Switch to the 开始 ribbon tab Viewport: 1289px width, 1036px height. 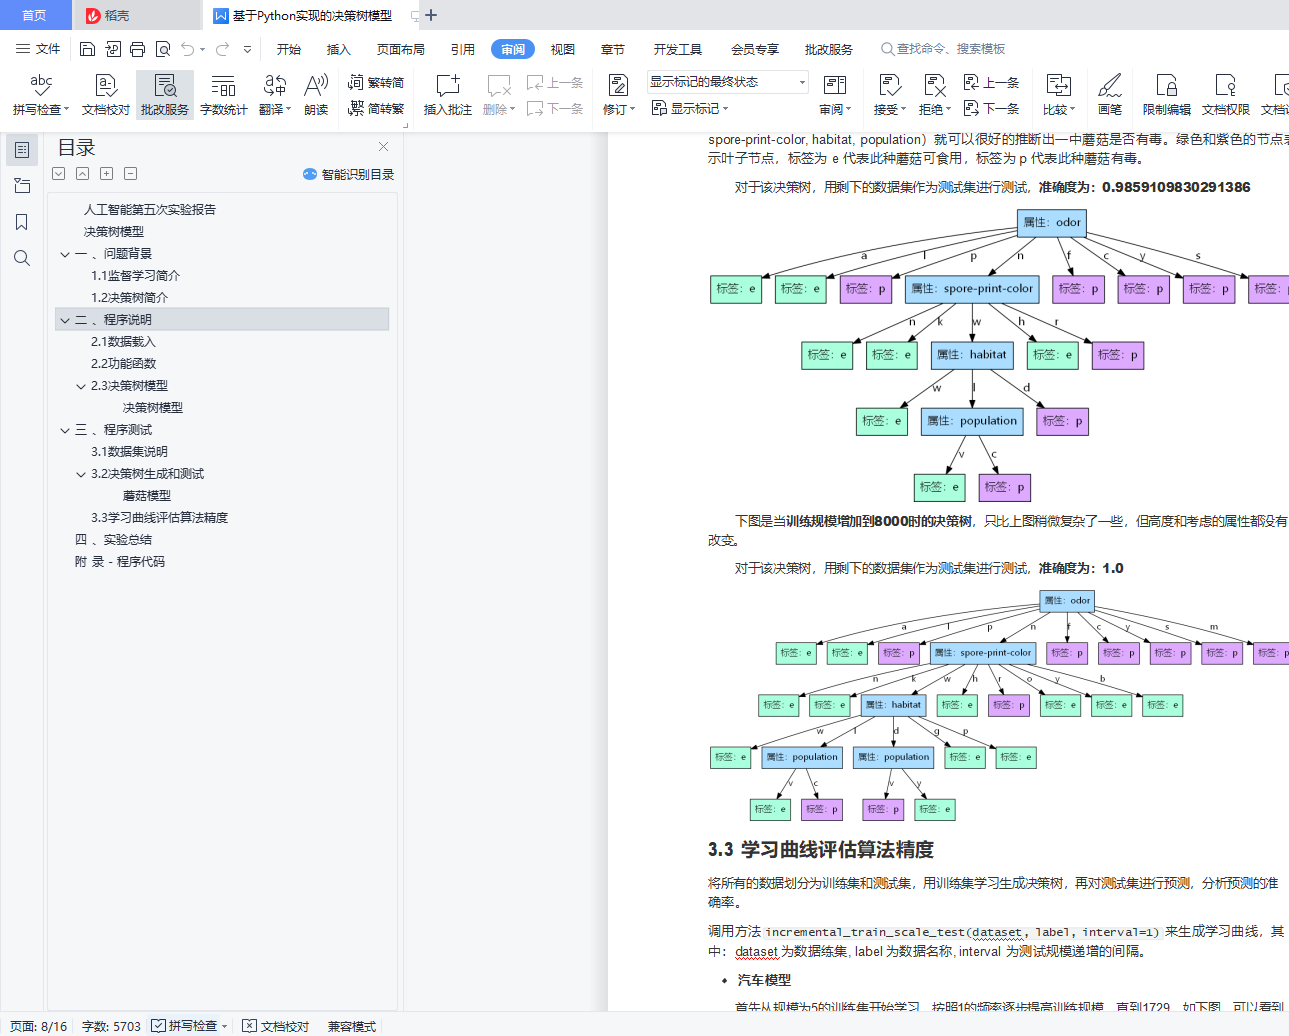click(289, 49)
